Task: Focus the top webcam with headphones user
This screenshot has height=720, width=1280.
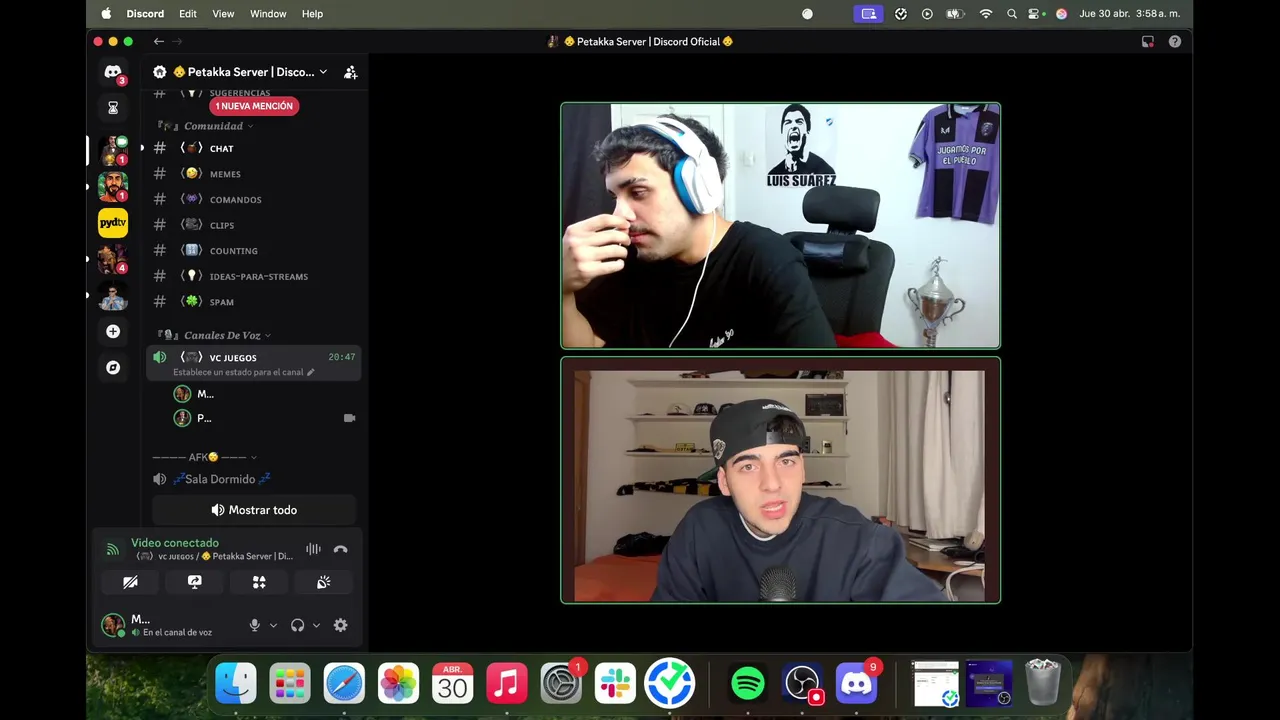Action: [780, 226]
